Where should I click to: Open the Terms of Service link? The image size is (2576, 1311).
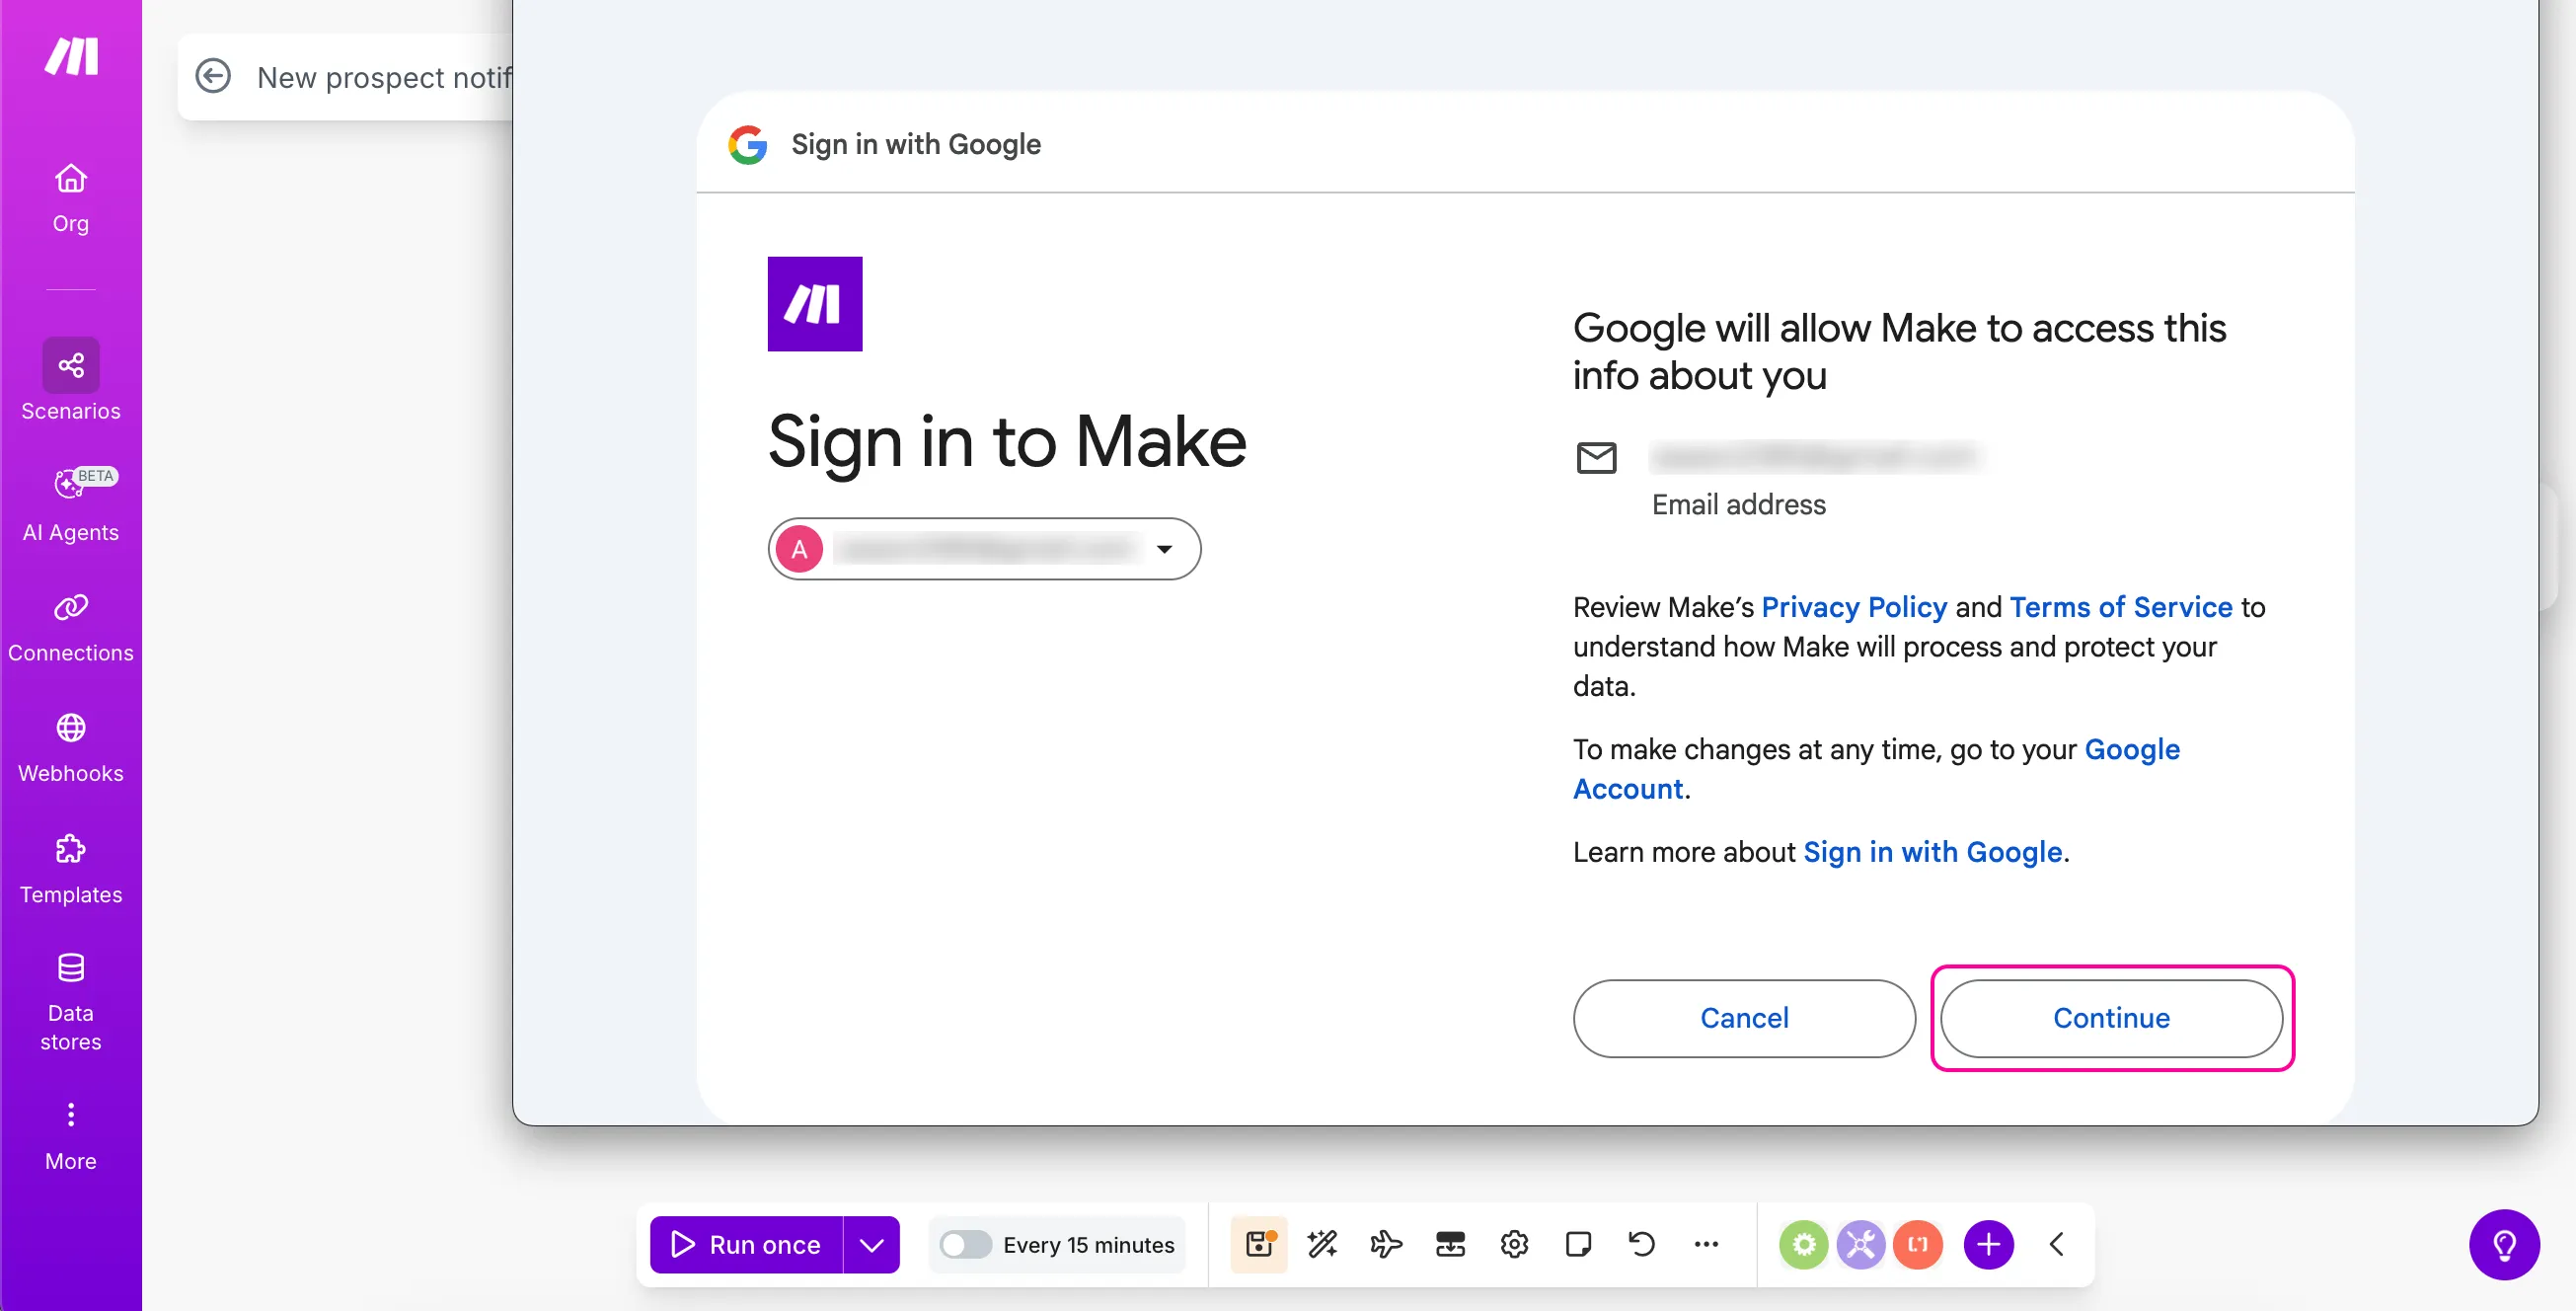(x=2121, y=607)
